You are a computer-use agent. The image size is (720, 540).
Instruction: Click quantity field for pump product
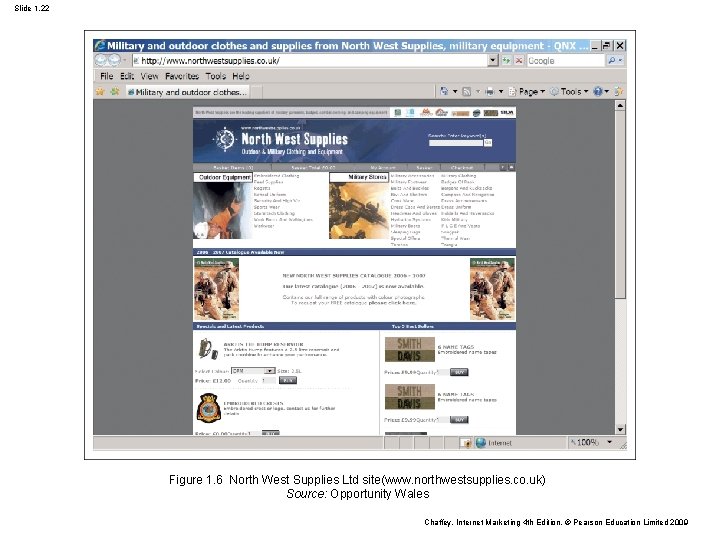(x=268, y=381)
